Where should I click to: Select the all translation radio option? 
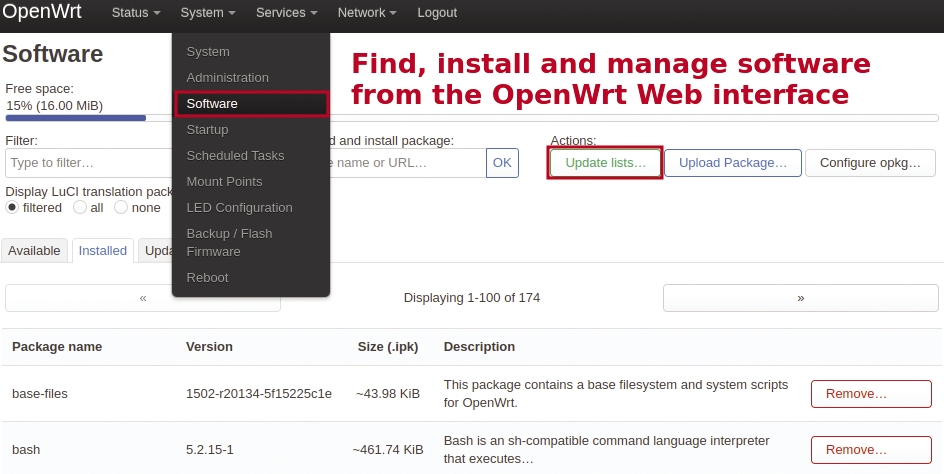point(79,207)
